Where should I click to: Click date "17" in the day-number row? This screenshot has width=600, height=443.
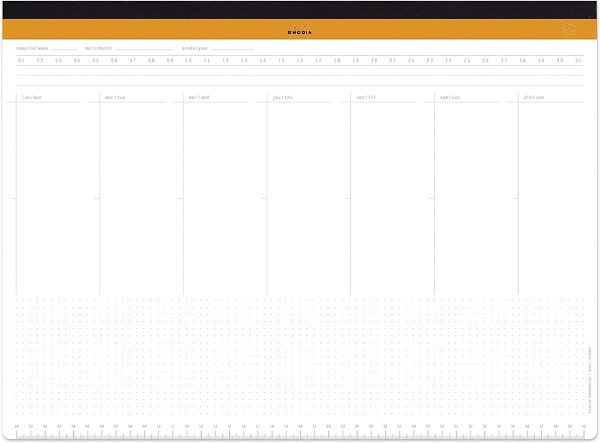pos(318,60)
